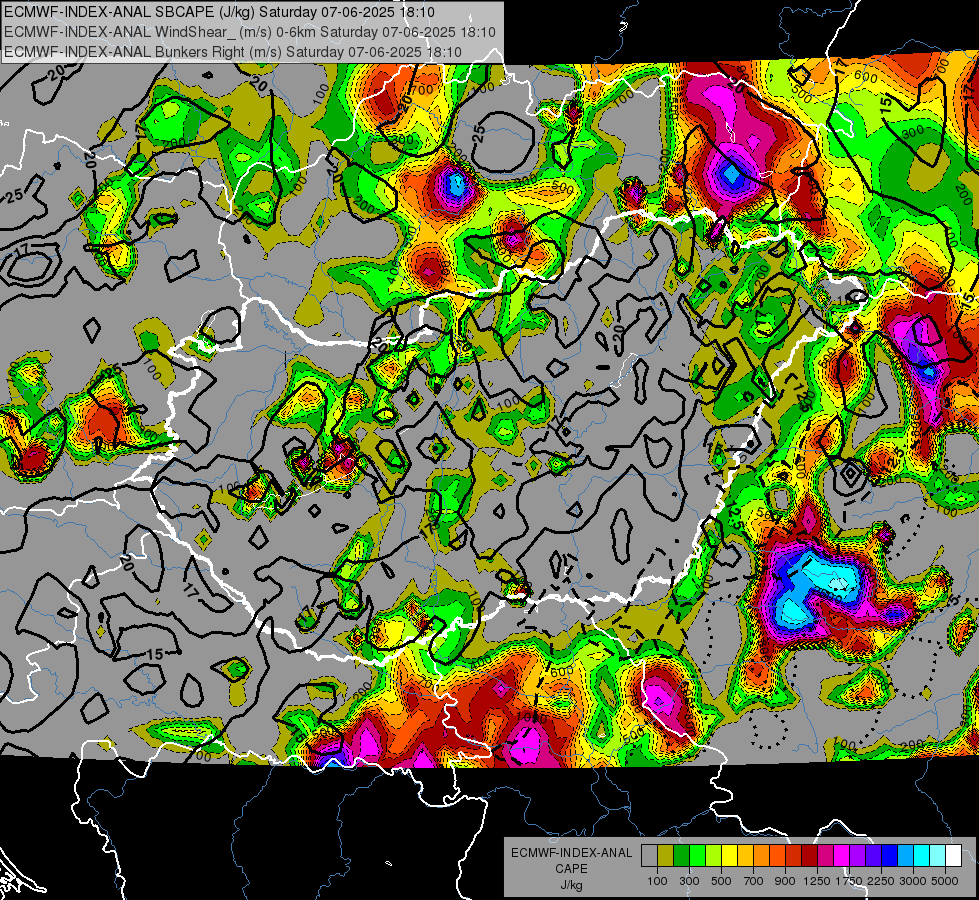Select the SBCAPE (J/kg) header line
Image resolution: width=979 pixels, height=900 pixels.
[219, 12]
